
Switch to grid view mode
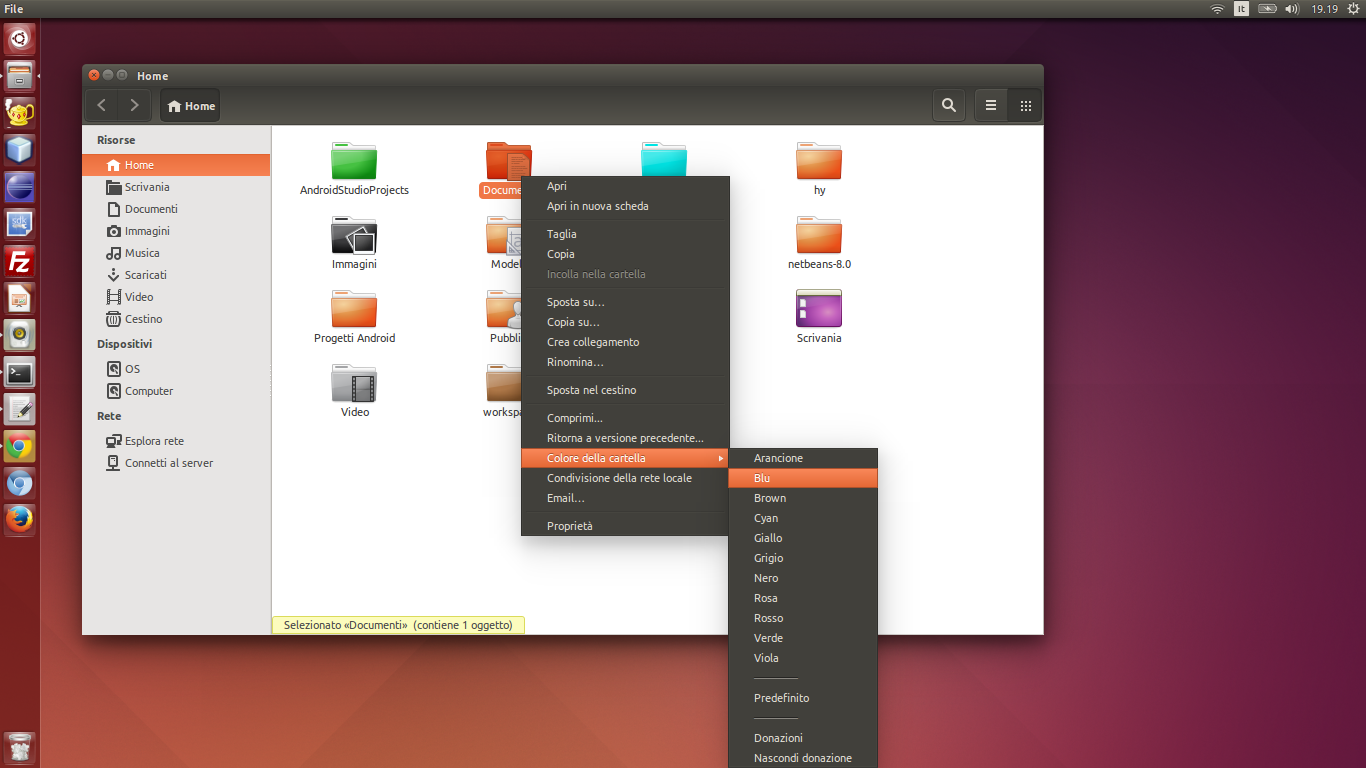(x=1024, y=105)
